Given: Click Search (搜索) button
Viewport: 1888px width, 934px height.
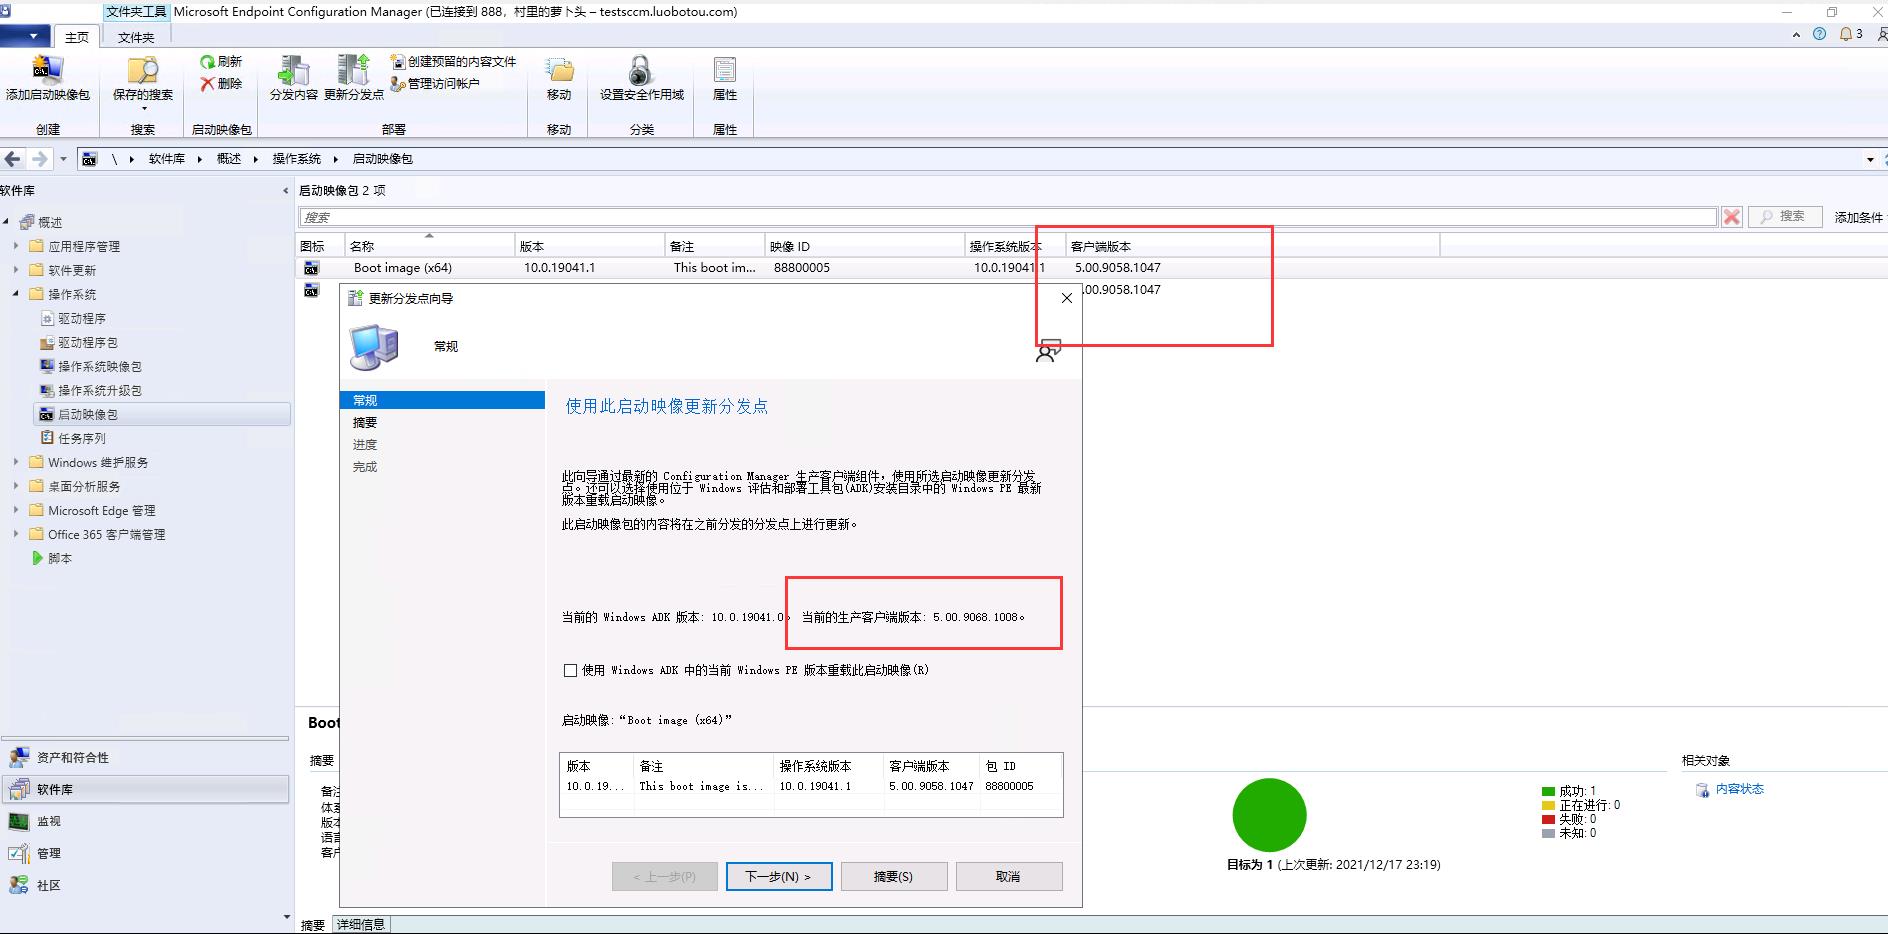Looking at the screenshot, I should coord(1784,216).
